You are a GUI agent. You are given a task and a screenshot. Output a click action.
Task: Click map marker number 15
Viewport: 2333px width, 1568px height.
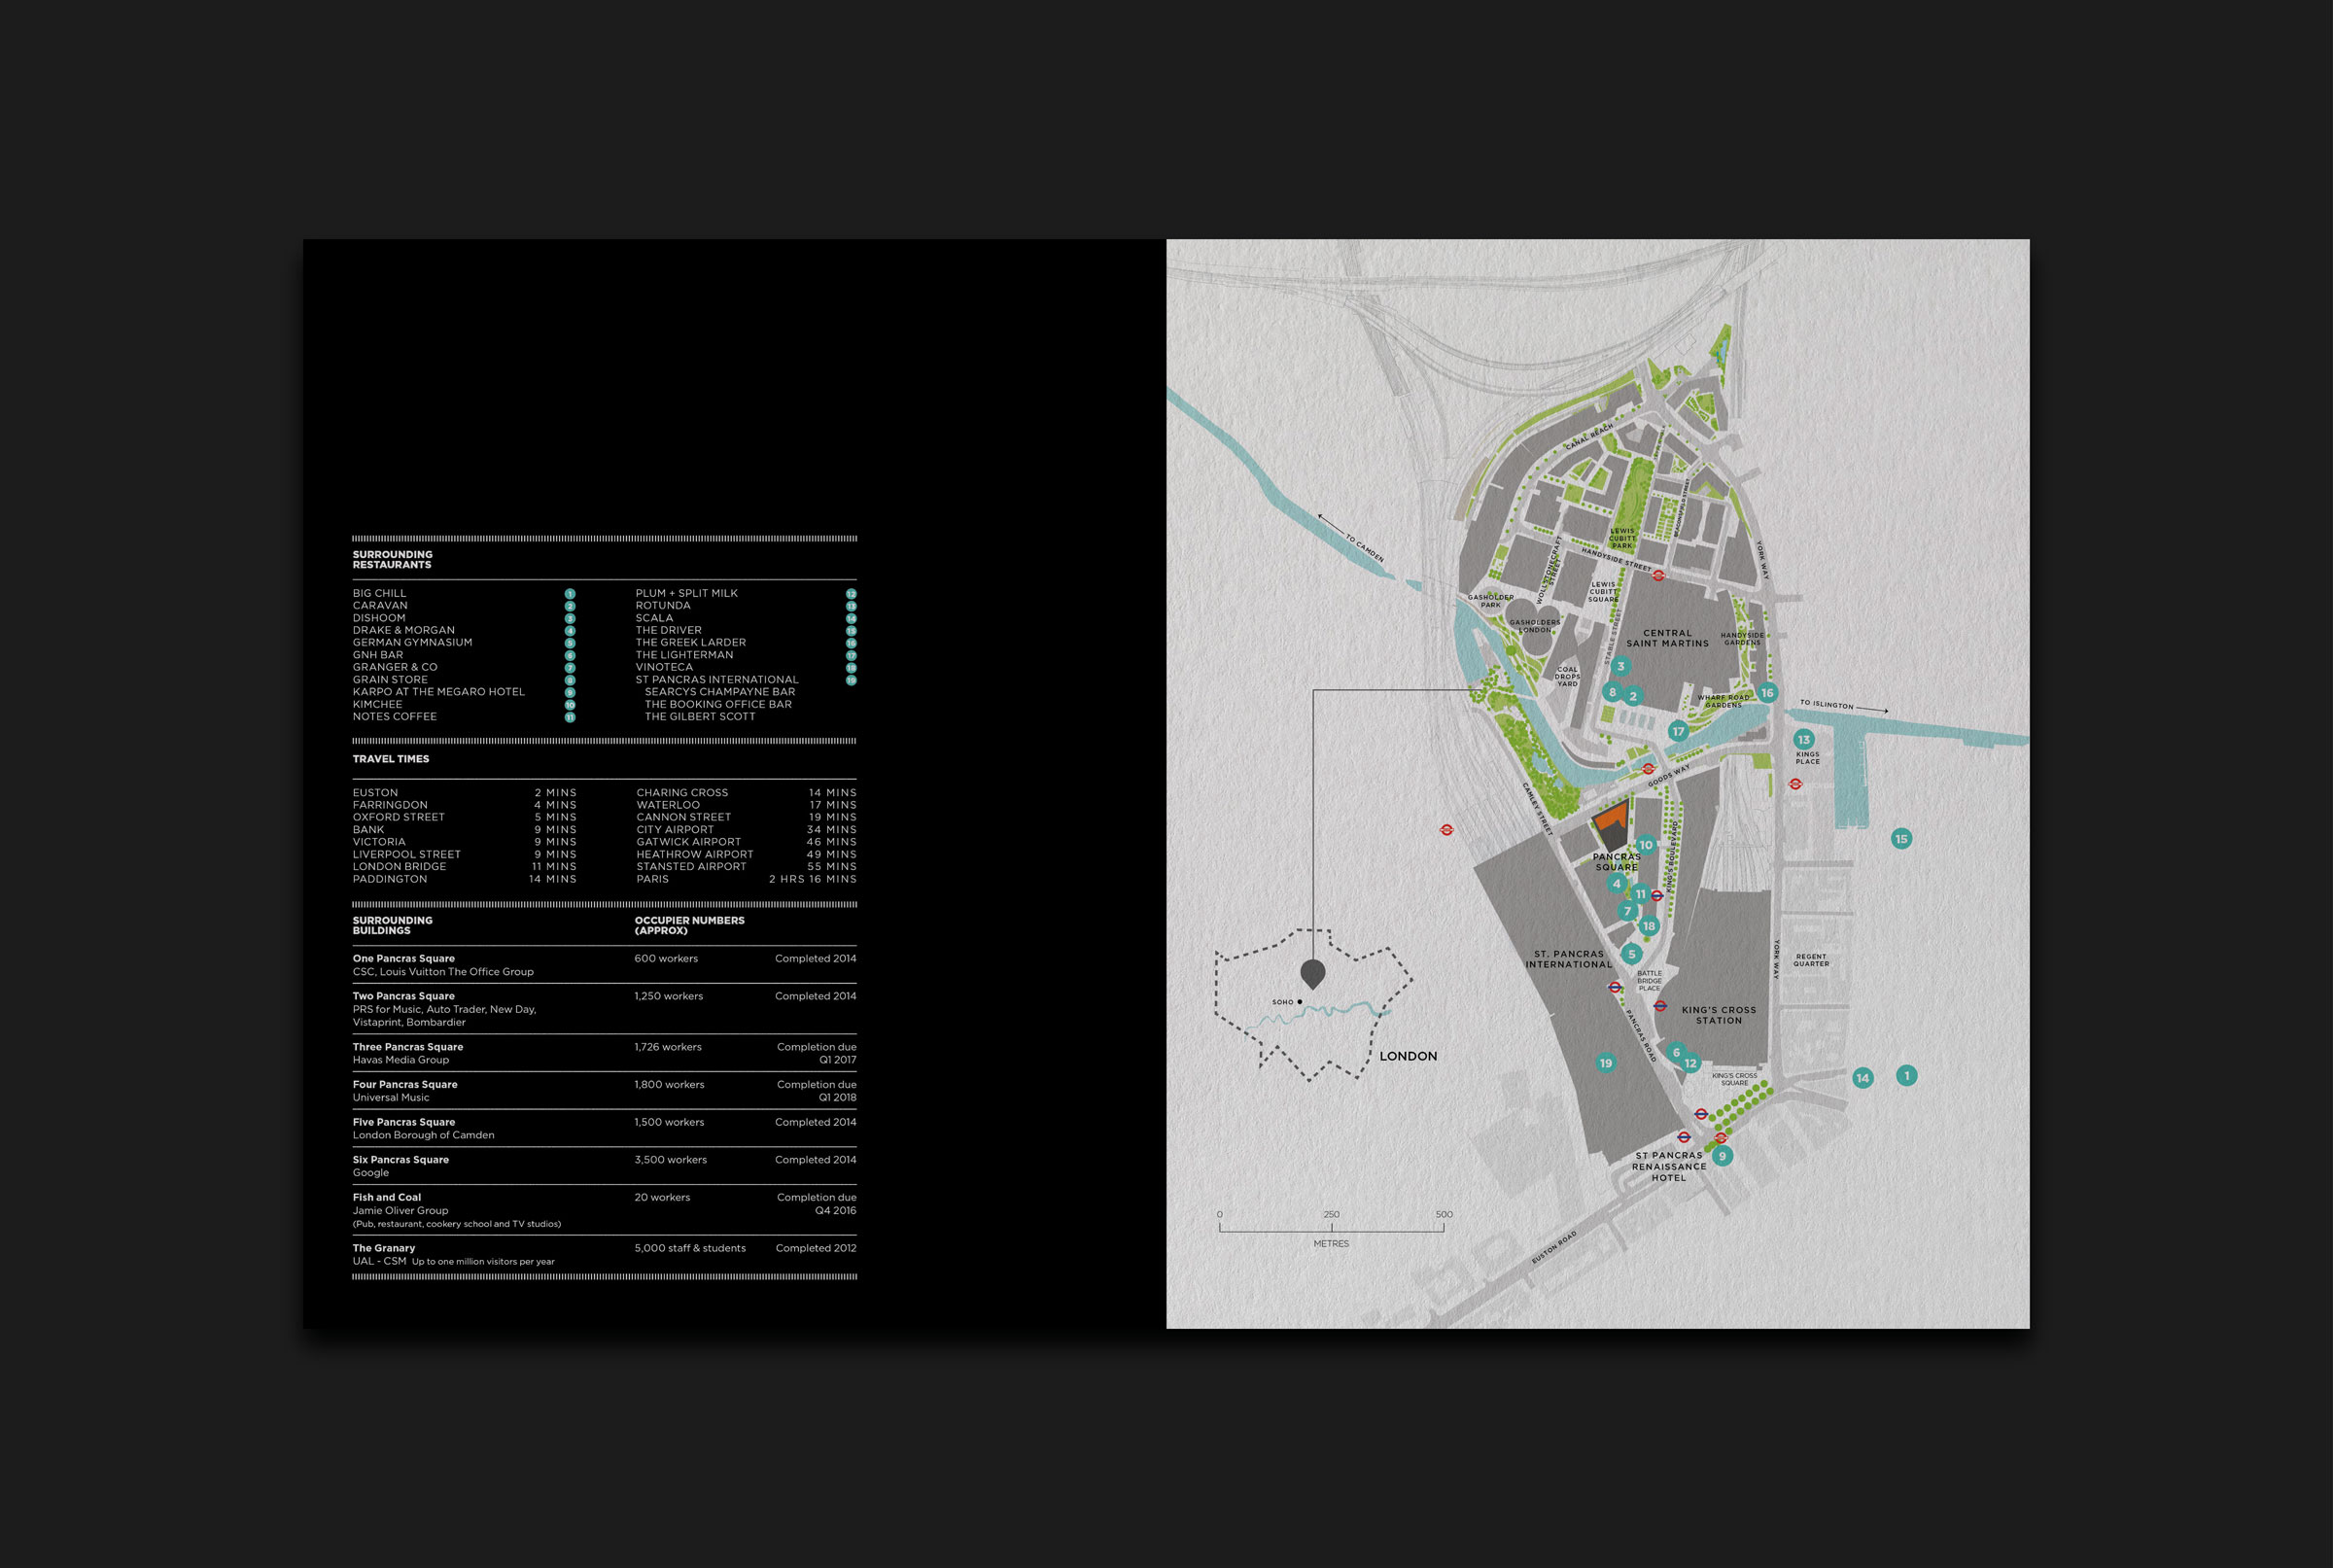(x=1901, y=839)
